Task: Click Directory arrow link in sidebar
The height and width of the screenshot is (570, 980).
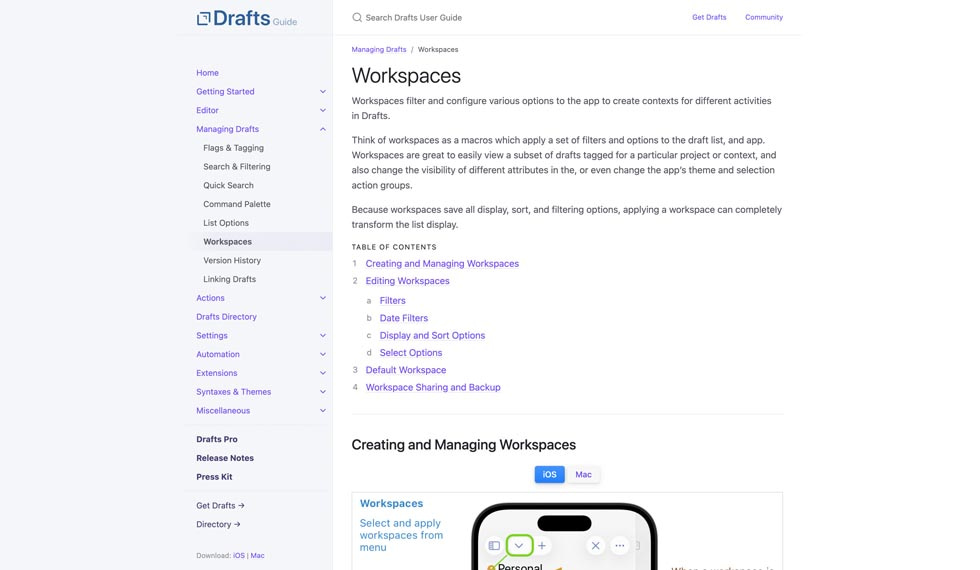Action: [x=218, y=524]
